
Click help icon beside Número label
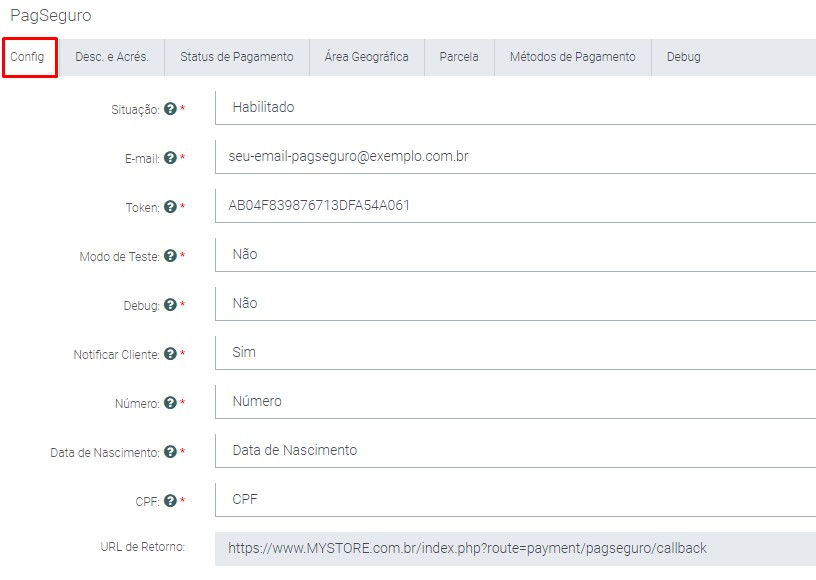[x=170, y=403]
